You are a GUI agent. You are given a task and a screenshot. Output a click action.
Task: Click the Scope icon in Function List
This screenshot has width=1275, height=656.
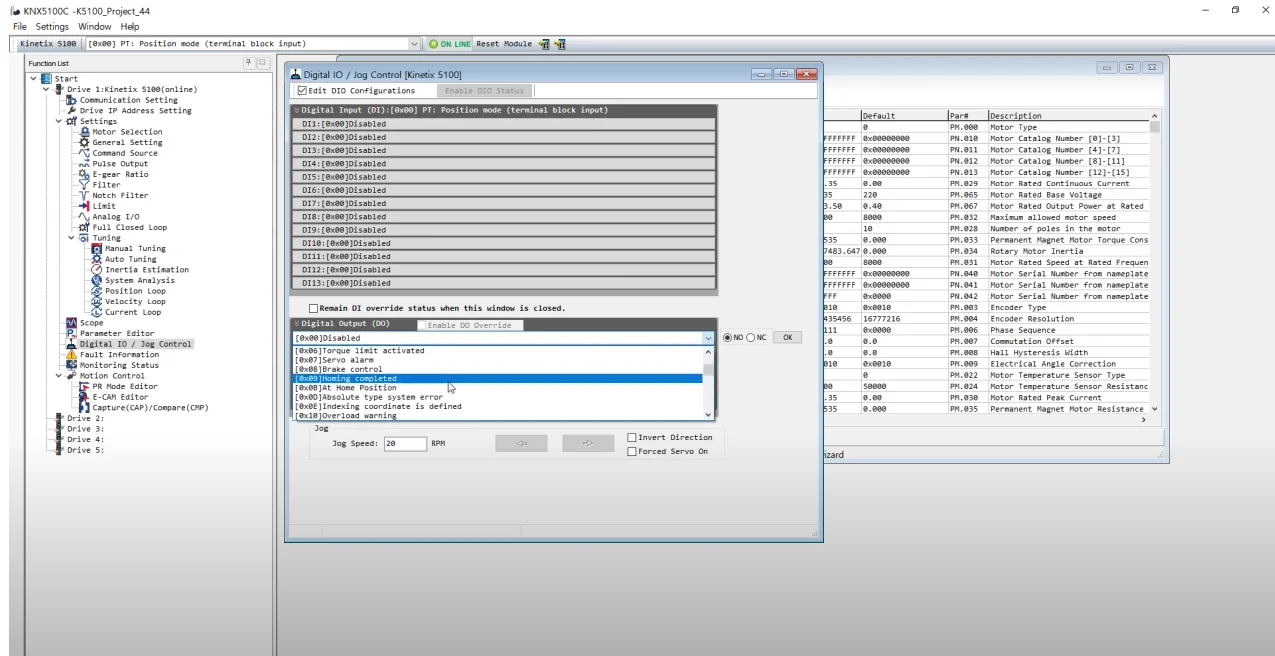coord(71,323)
